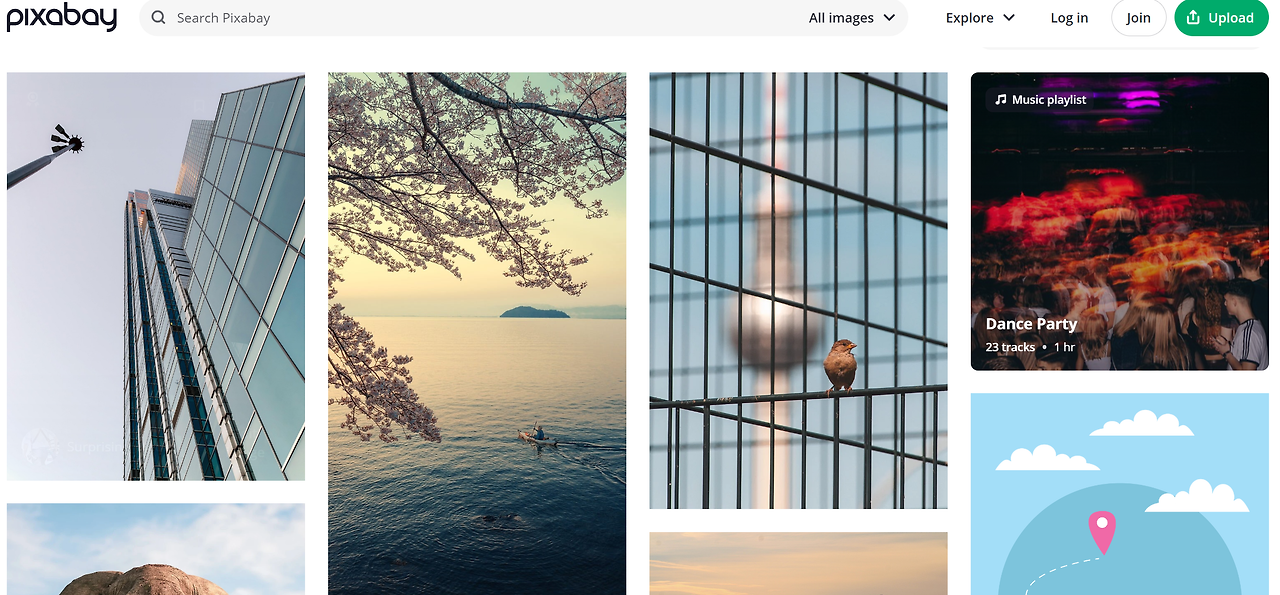Click the pink map pin illustration
Viewport: 1280px width, 595px height.
click(1101, 532)
